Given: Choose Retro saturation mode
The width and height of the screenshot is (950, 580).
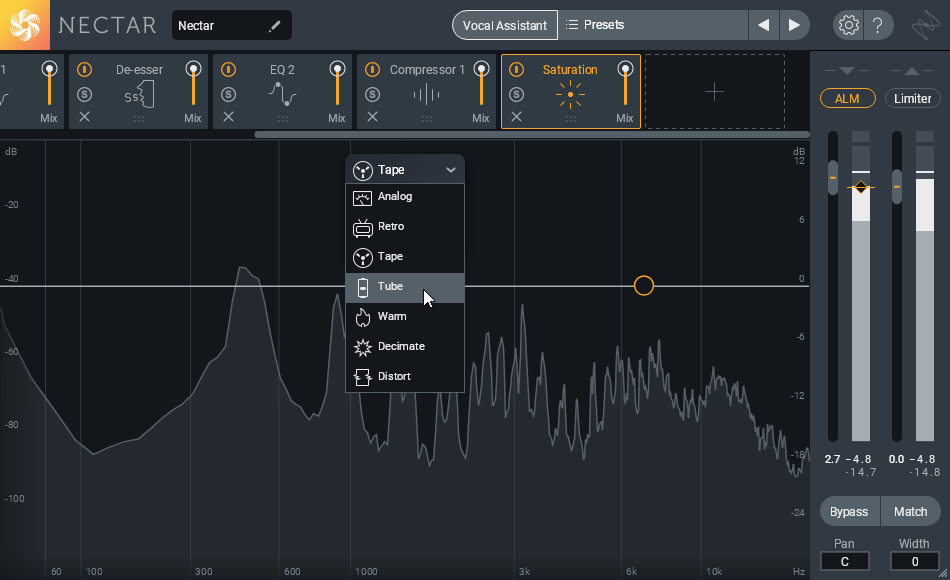Looking at the screenshot, I should coord(405,227).
